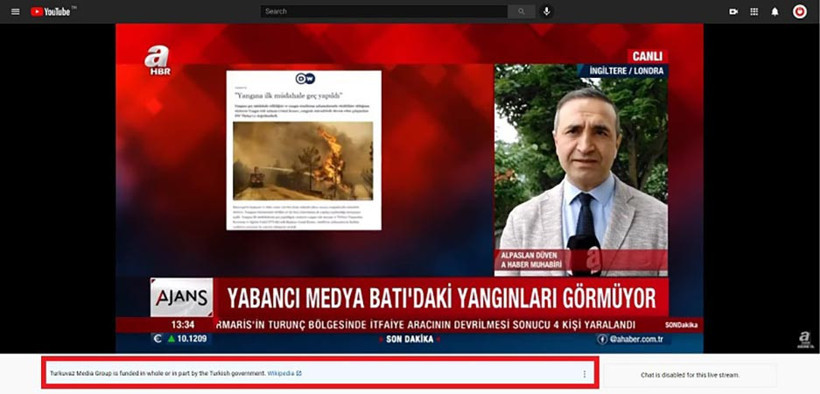This screenshot has height=394, width=820.
Task: Click the A HBR channel logo in video
Action: tap(157, 60)
